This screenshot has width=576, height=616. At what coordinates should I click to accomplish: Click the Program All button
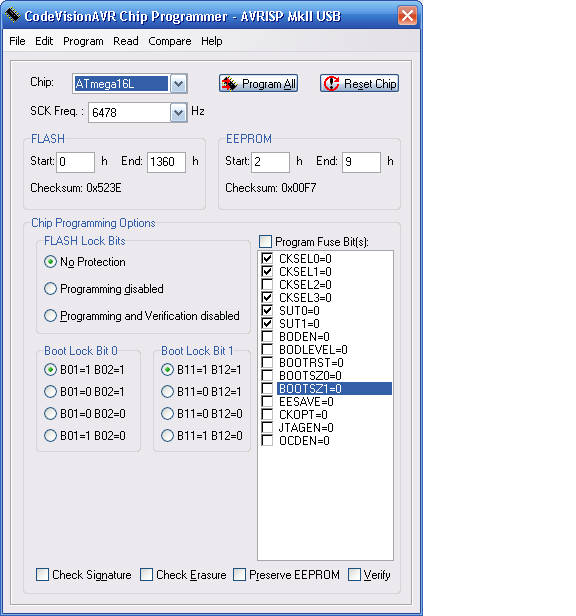coord(259,83)
